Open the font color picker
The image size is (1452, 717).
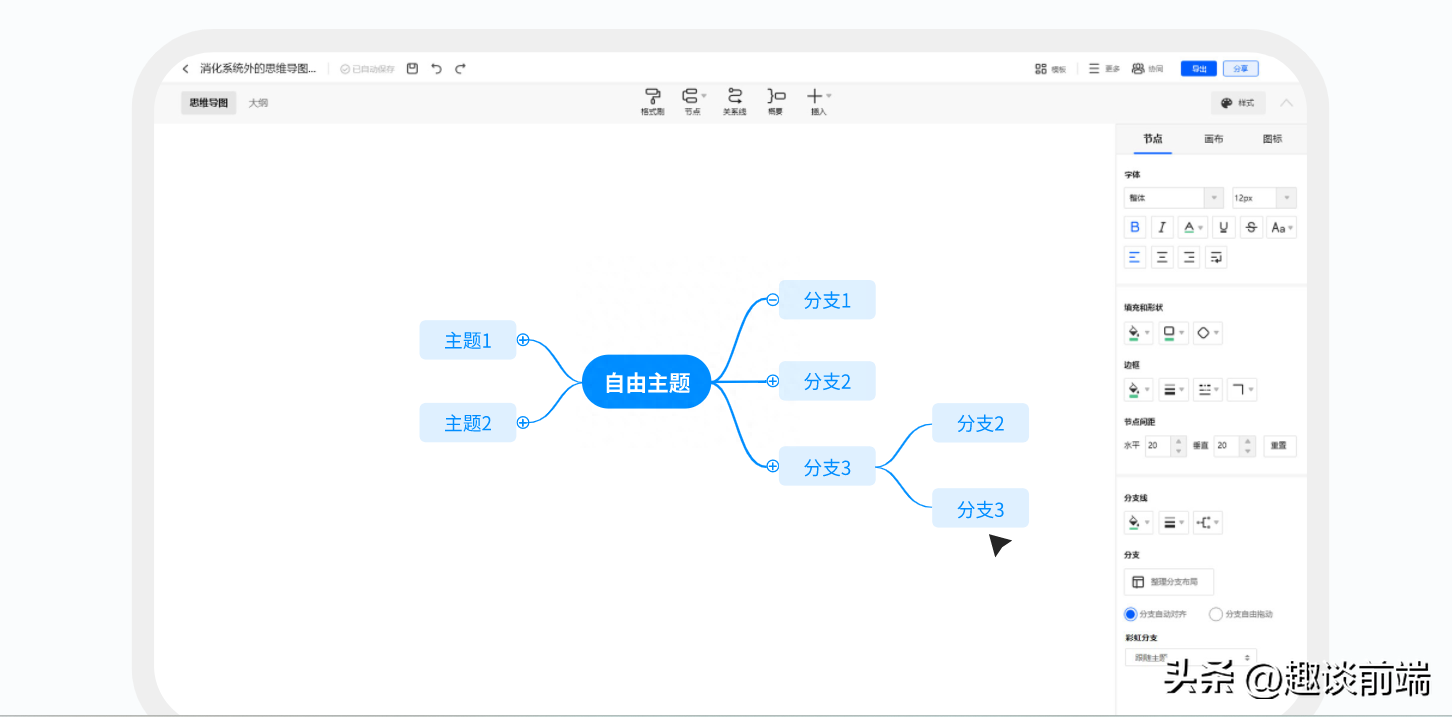1193,227
